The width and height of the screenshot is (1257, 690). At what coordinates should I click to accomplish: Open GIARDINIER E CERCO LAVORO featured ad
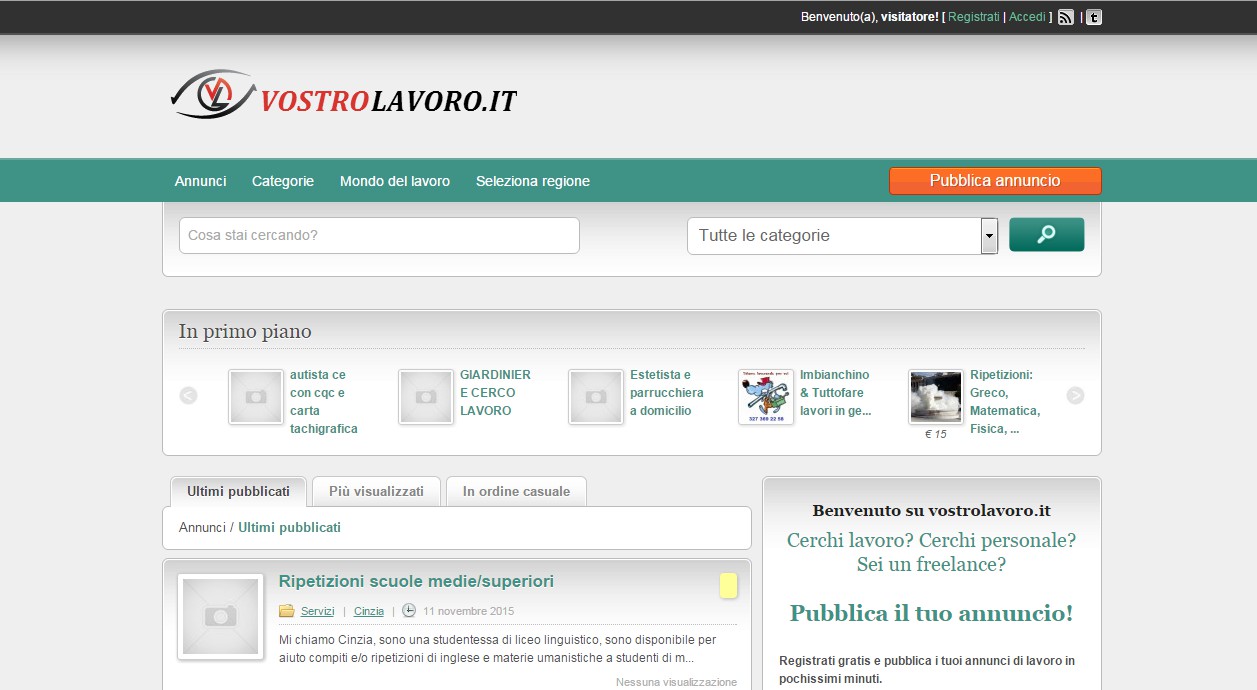[x=495, y=392]
